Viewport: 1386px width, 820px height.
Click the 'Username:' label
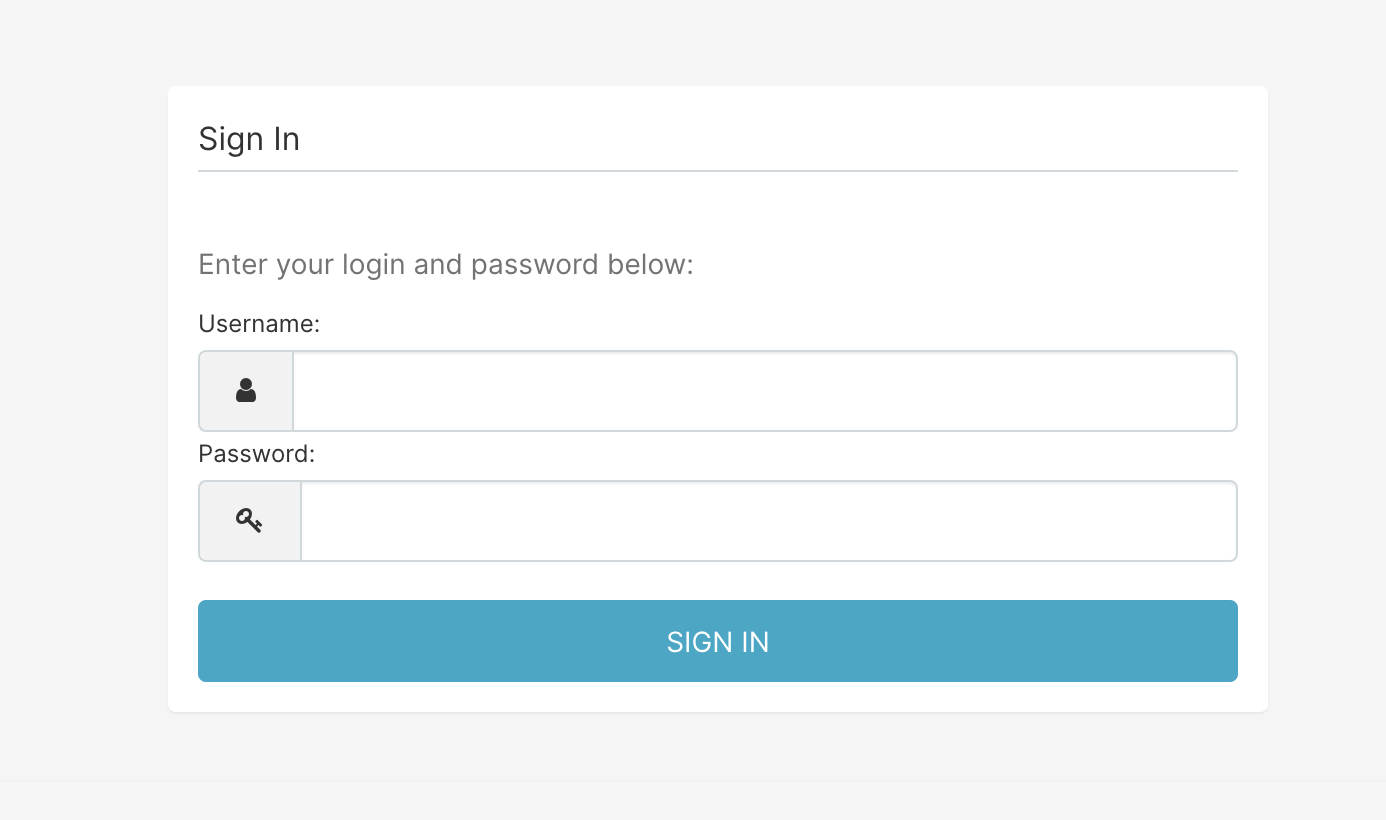259,323
